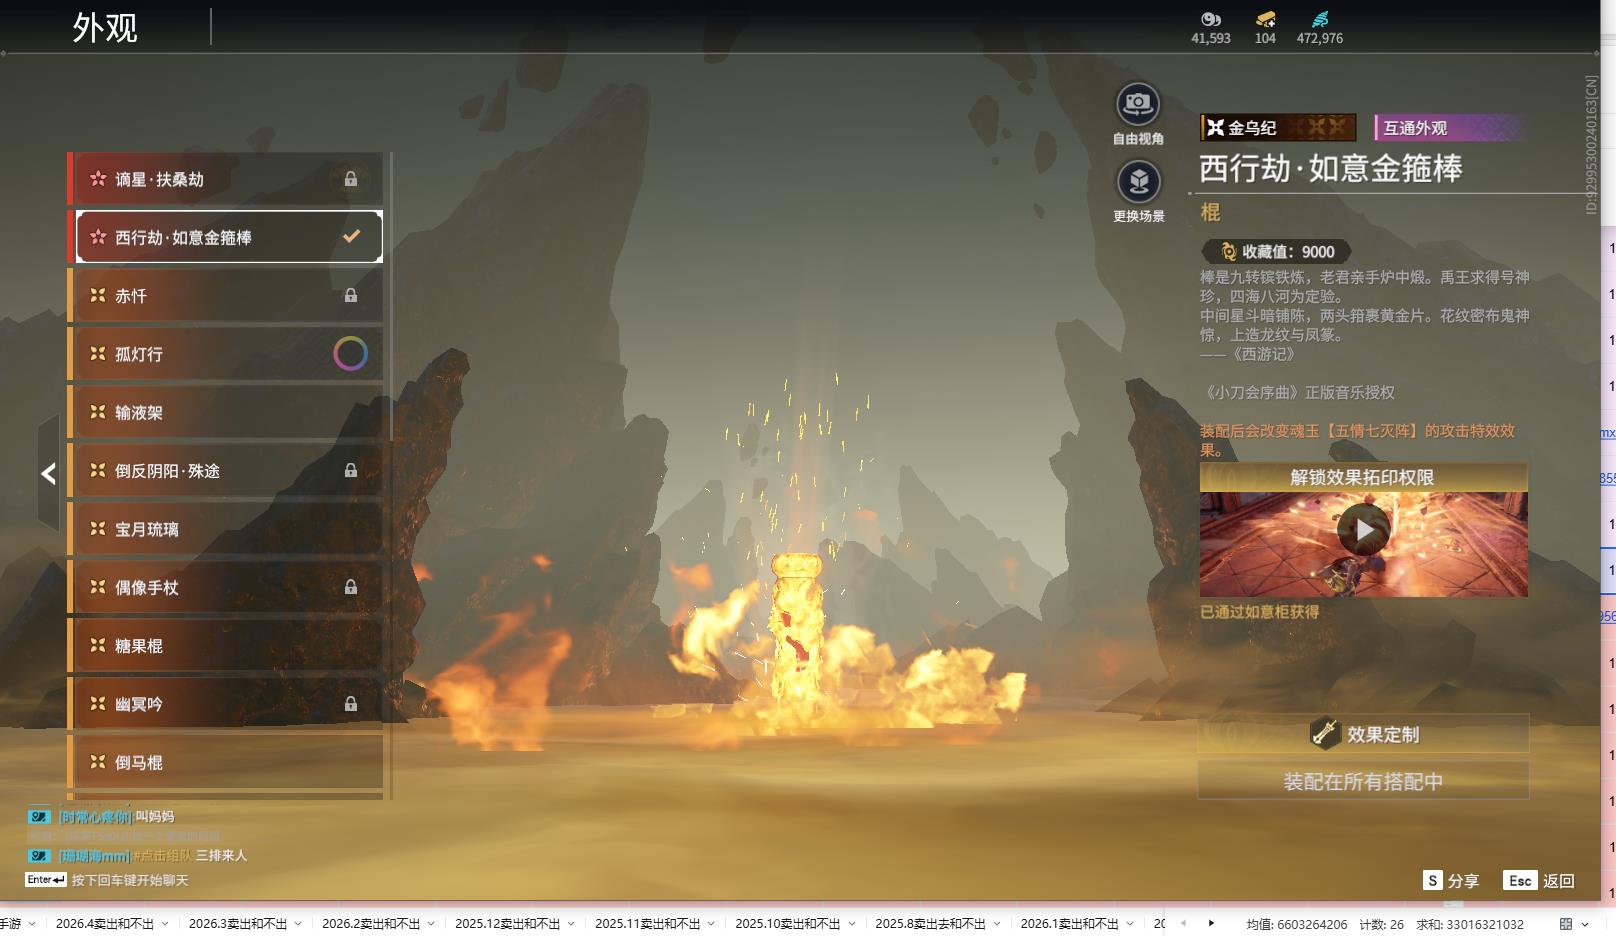Screen dimensions: 1616x939
Task: Collapse the skin list with left arrow
Action: [48, 474]
